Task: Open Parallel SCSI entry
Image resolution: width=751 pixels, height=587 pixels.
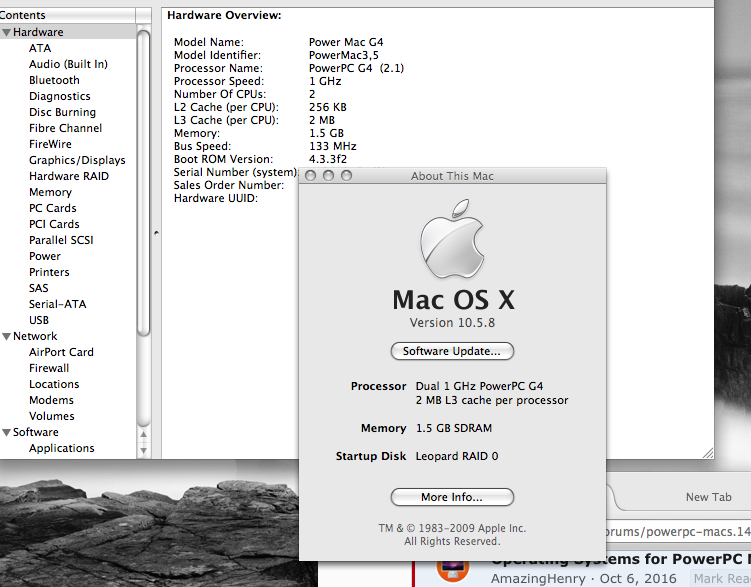Action: (x=61, y=240)
